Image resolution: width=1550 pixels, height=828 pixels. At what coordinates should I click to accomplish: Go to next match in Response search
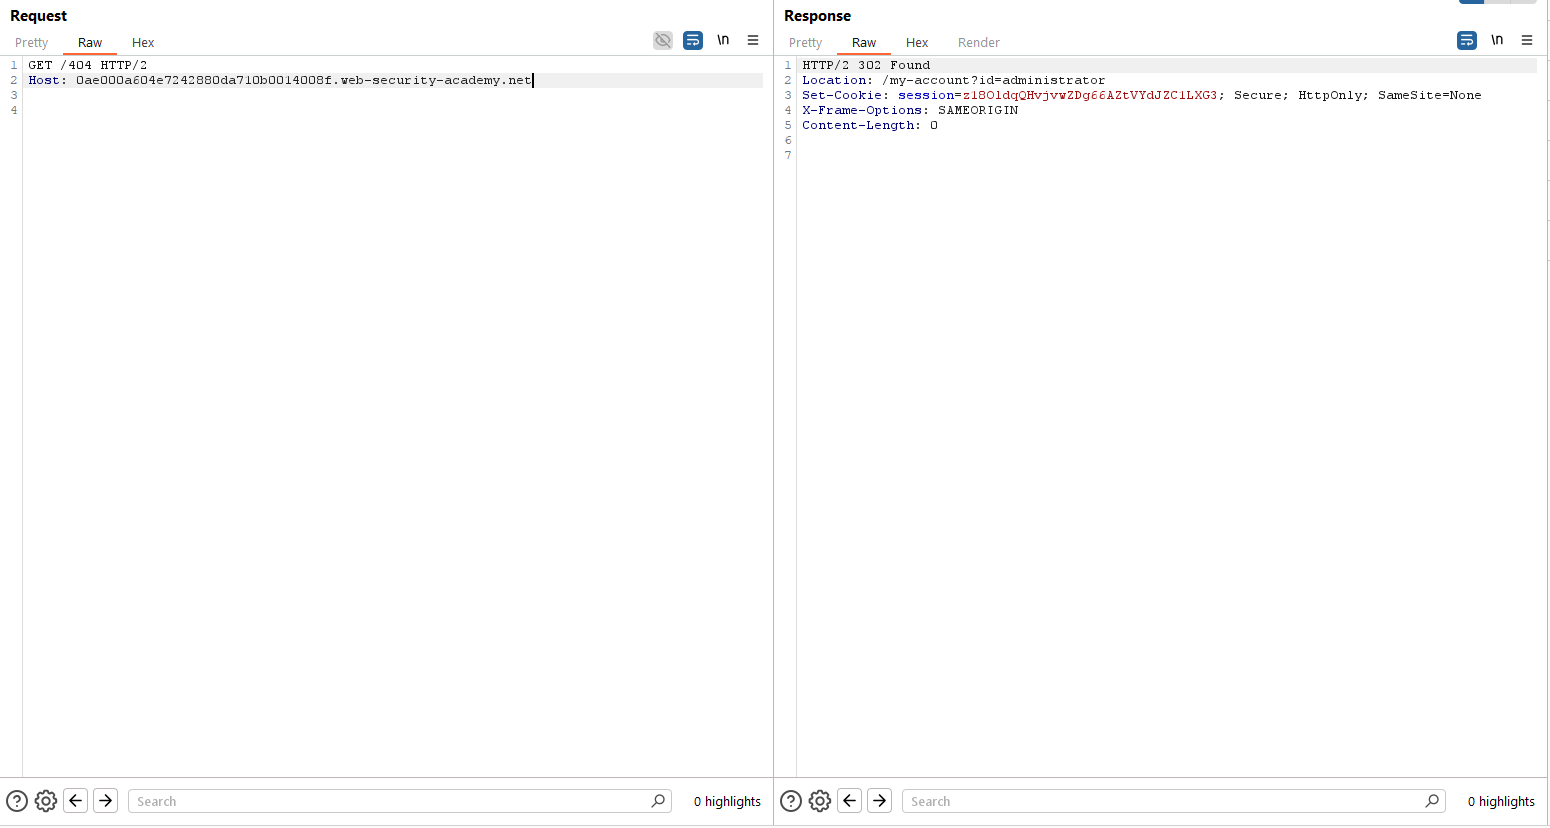(880, 801)
